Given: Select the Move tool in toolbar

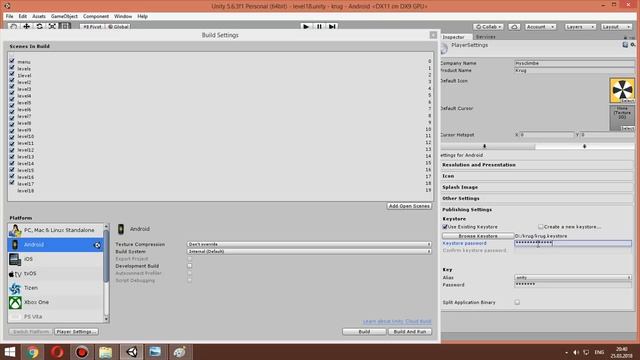Looking at the screenshot, I should (27, 26).
